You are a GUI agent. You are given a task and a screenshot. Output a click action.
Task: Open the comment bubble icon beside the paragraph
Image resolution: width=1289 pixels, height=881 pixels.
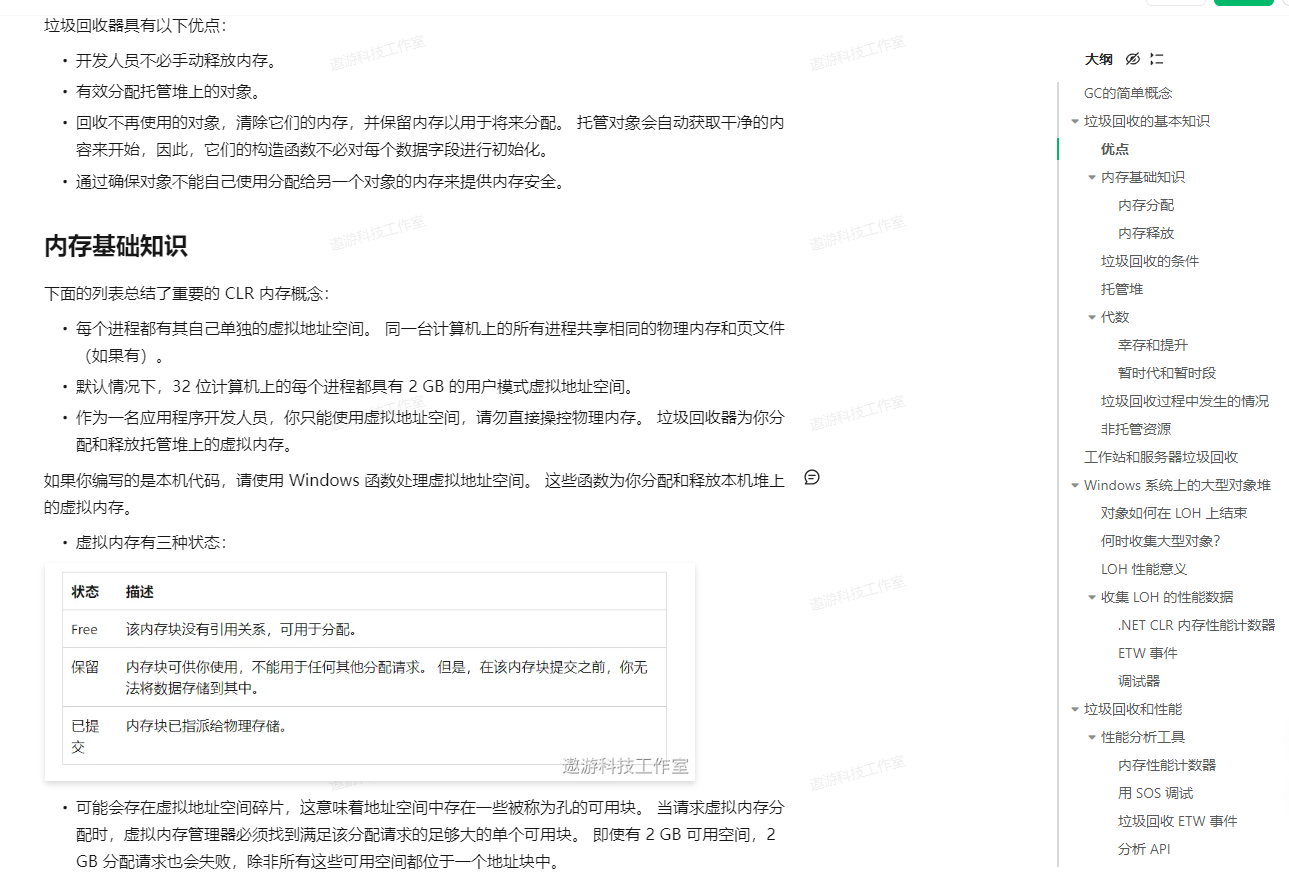click(x=812, y=478)
